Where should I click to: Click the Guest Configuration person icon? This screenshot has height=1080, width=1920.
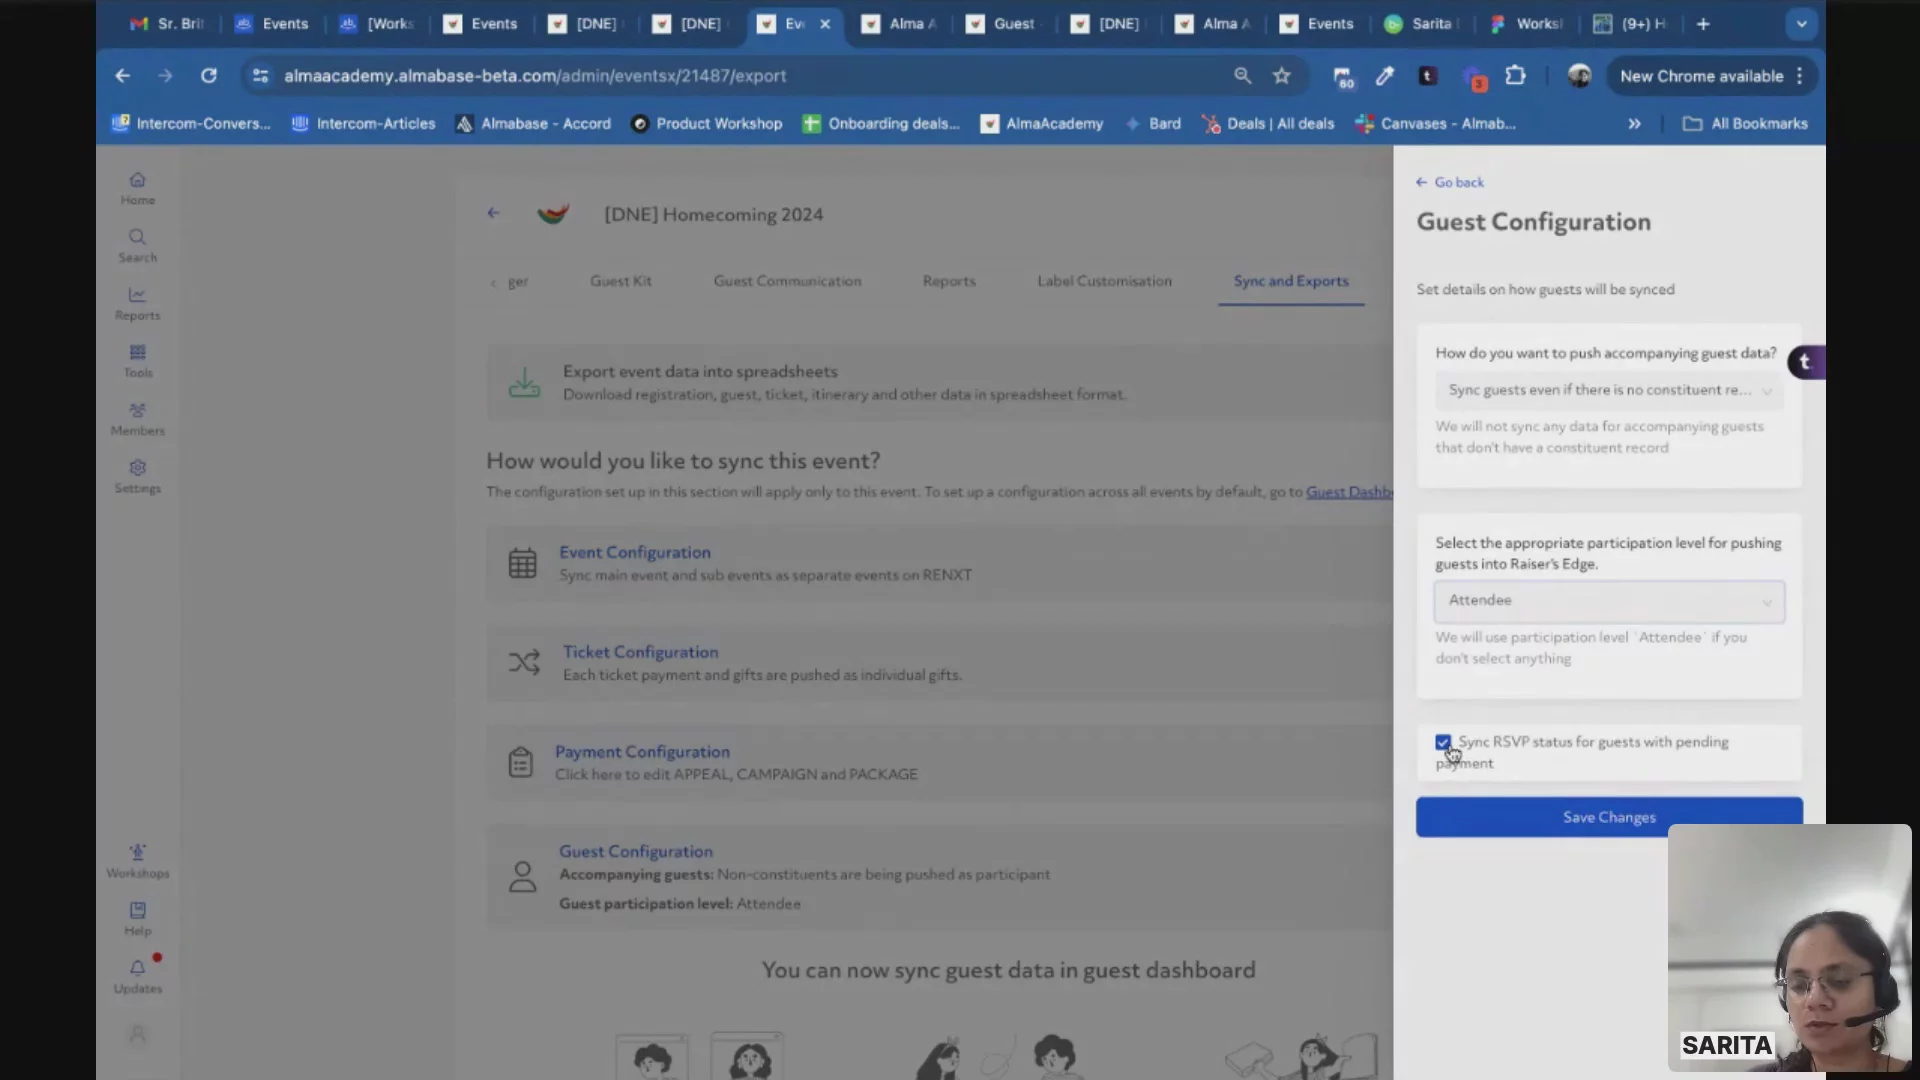[x=522, y=877]
